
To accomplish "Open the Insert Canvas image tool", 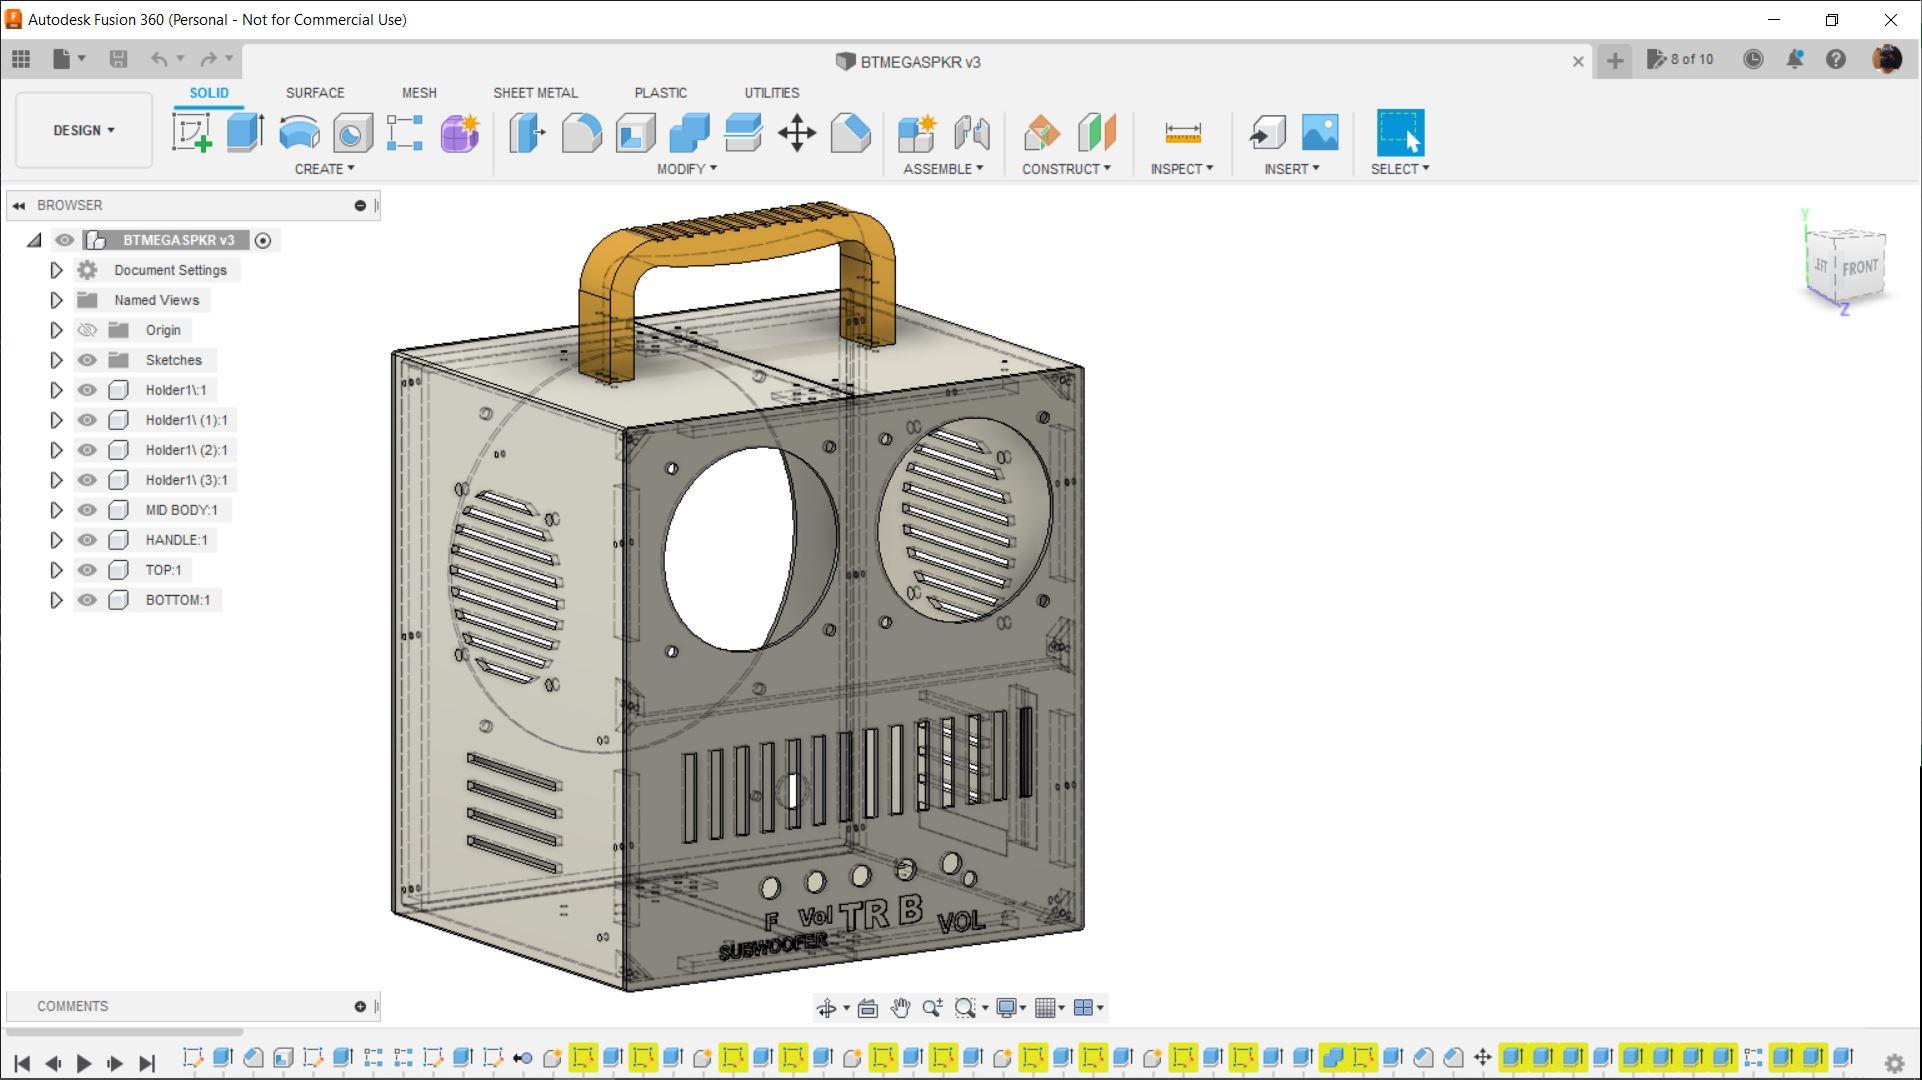I will (x=1320, y=133).
